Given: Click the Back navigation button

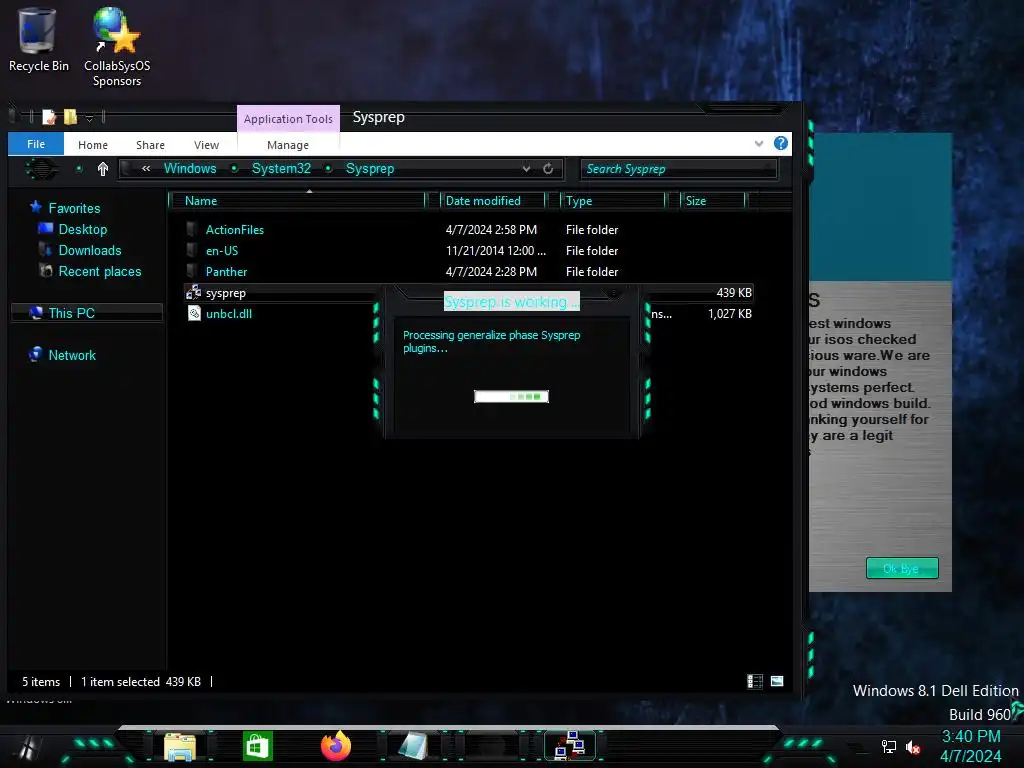Looking at the screenshot, I should pos(42,168).
